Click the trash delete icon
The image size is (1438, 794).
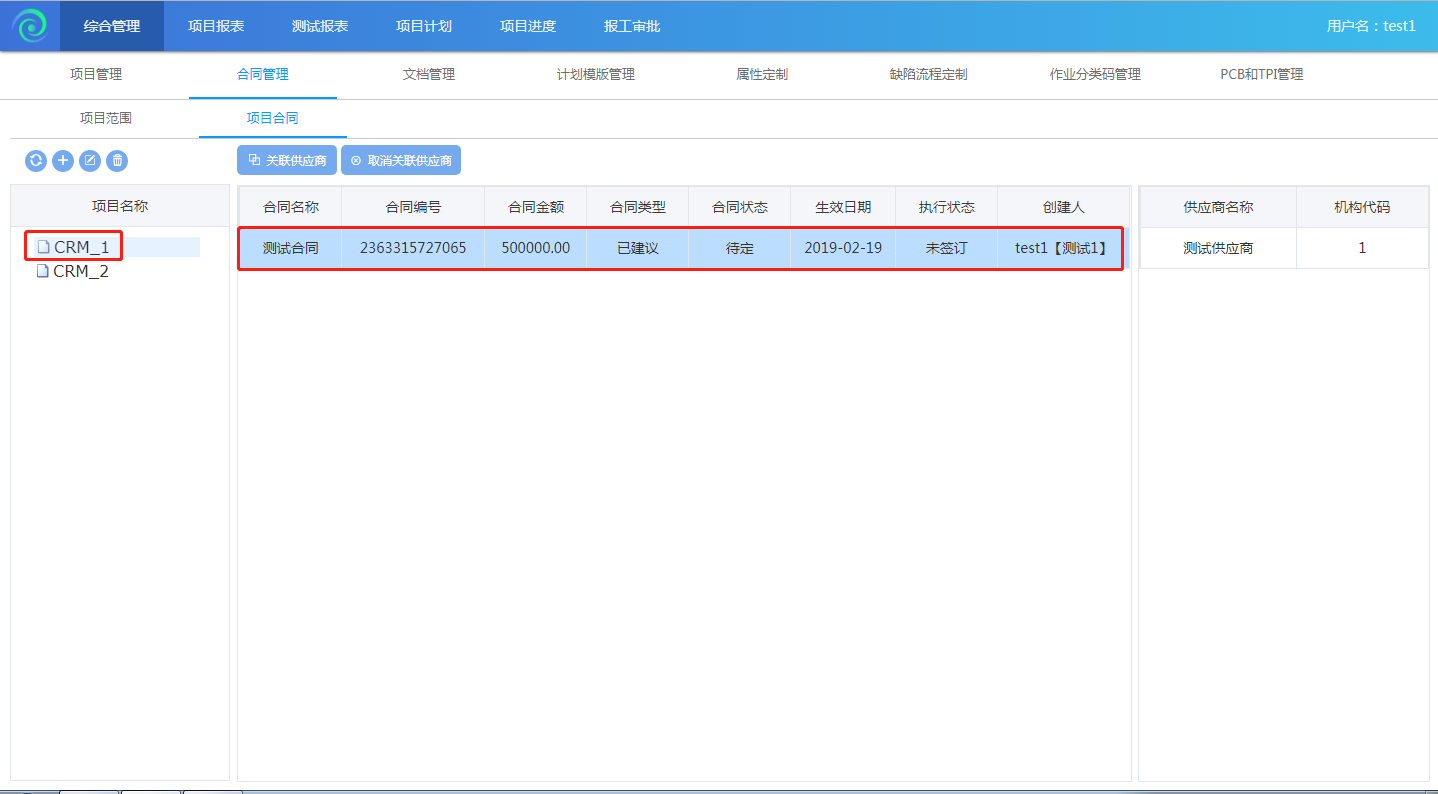click(x=117, y=161)
